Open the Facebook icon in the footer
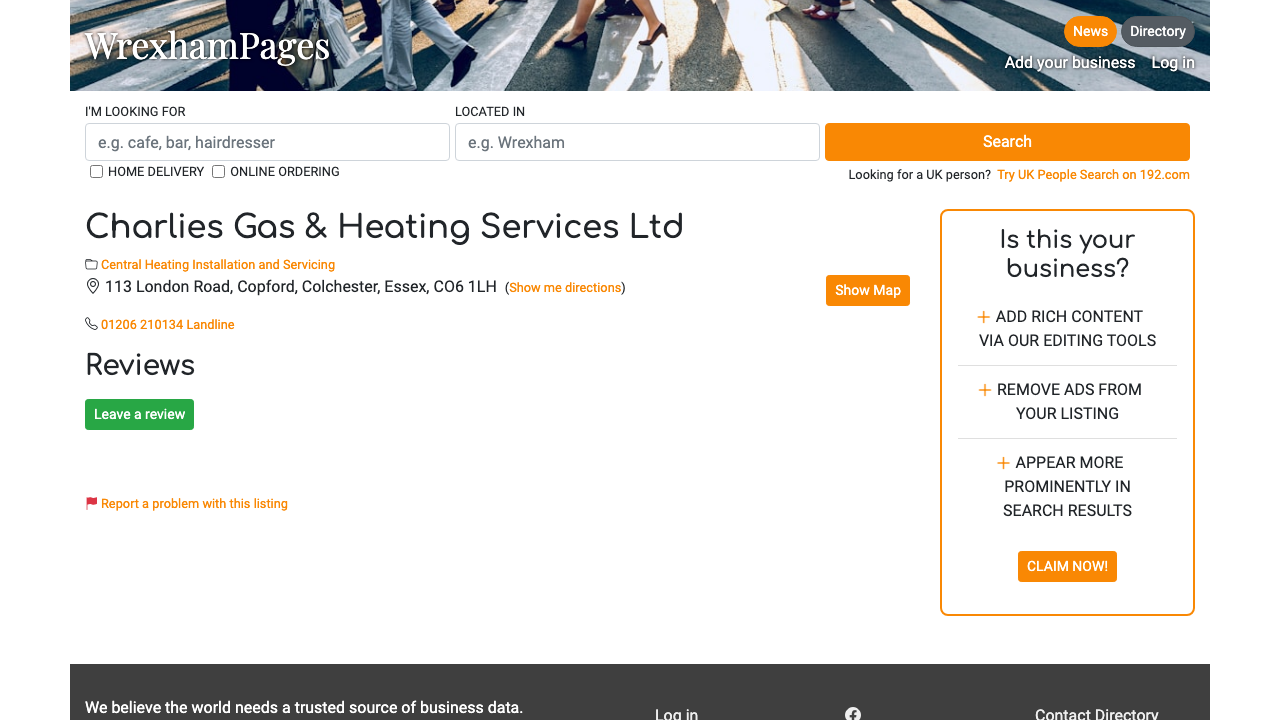 [852, 713]
